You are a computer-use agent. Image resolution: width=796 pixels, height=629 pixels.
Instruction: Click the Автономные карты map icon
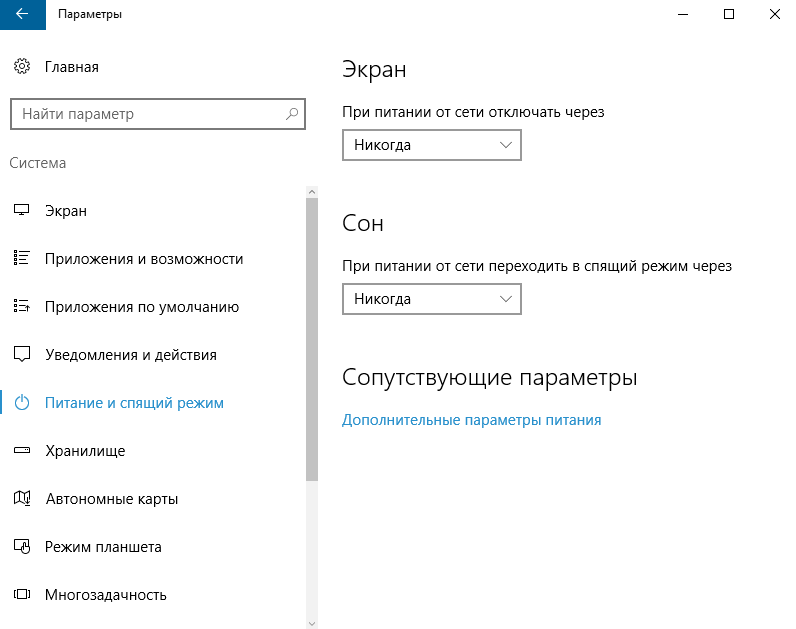pos(22,498)
